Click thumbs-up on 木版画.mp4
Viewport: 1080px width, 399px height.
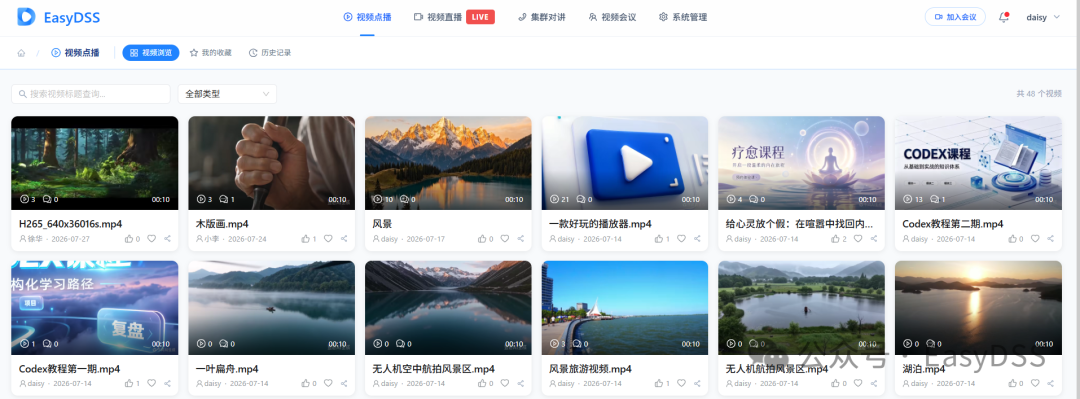tap(306, 238)
